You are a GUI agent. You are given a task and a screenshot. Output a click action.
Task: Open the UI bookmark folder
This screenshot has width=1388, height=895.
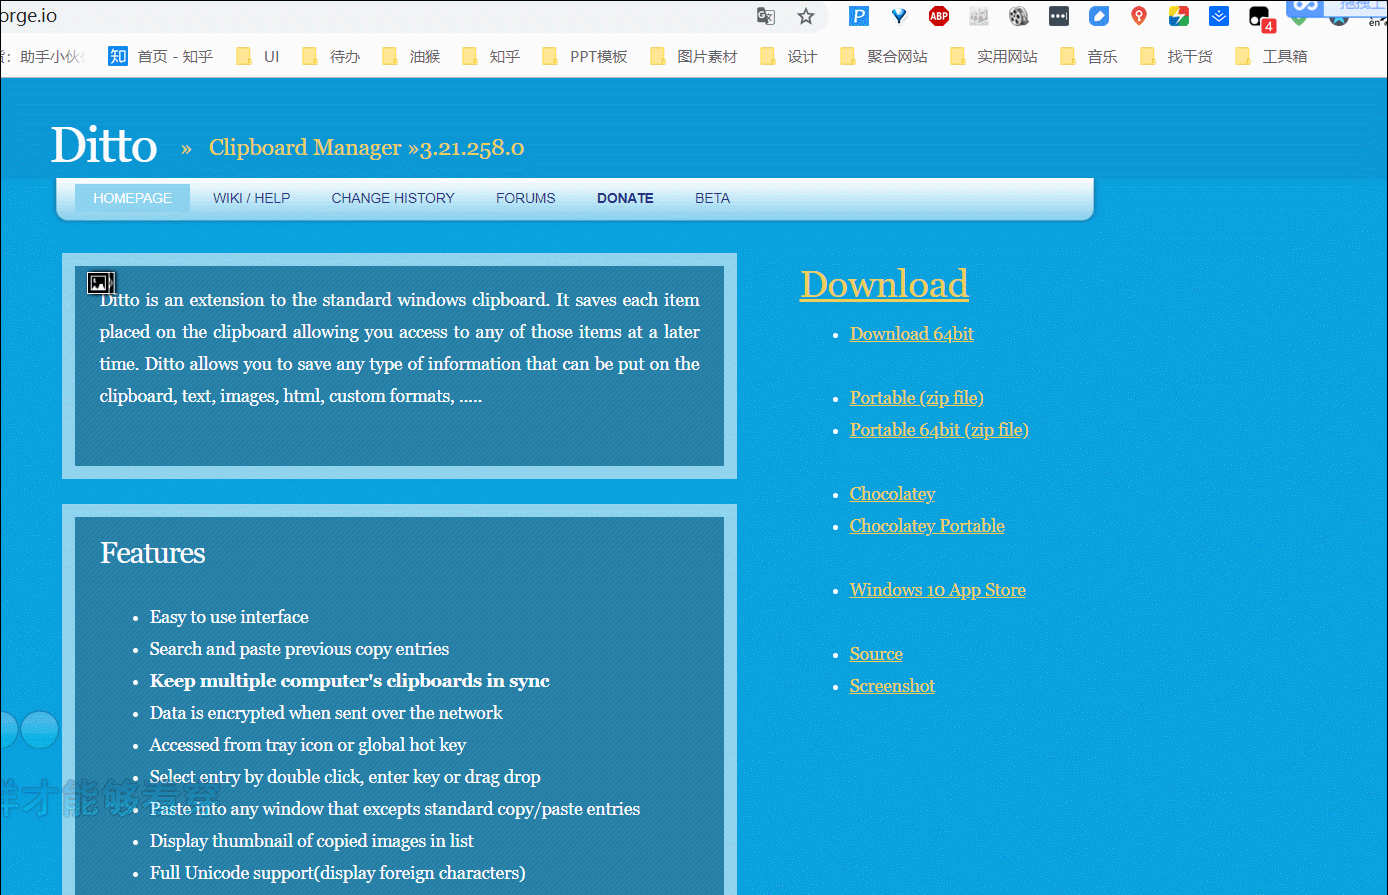pyautogui.click(x=258, y=56)
